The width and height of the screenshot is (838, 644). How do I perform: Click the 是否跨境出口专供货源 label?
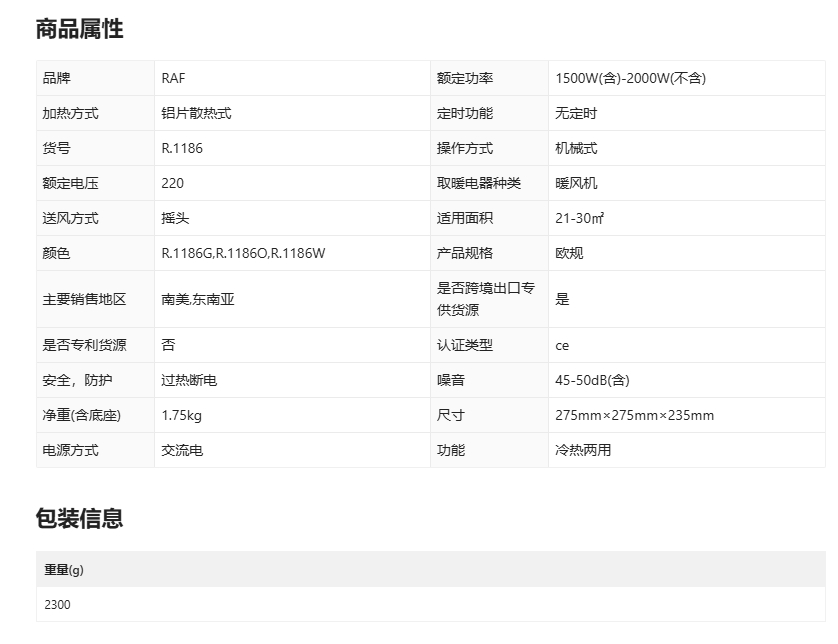pos(485,299)
